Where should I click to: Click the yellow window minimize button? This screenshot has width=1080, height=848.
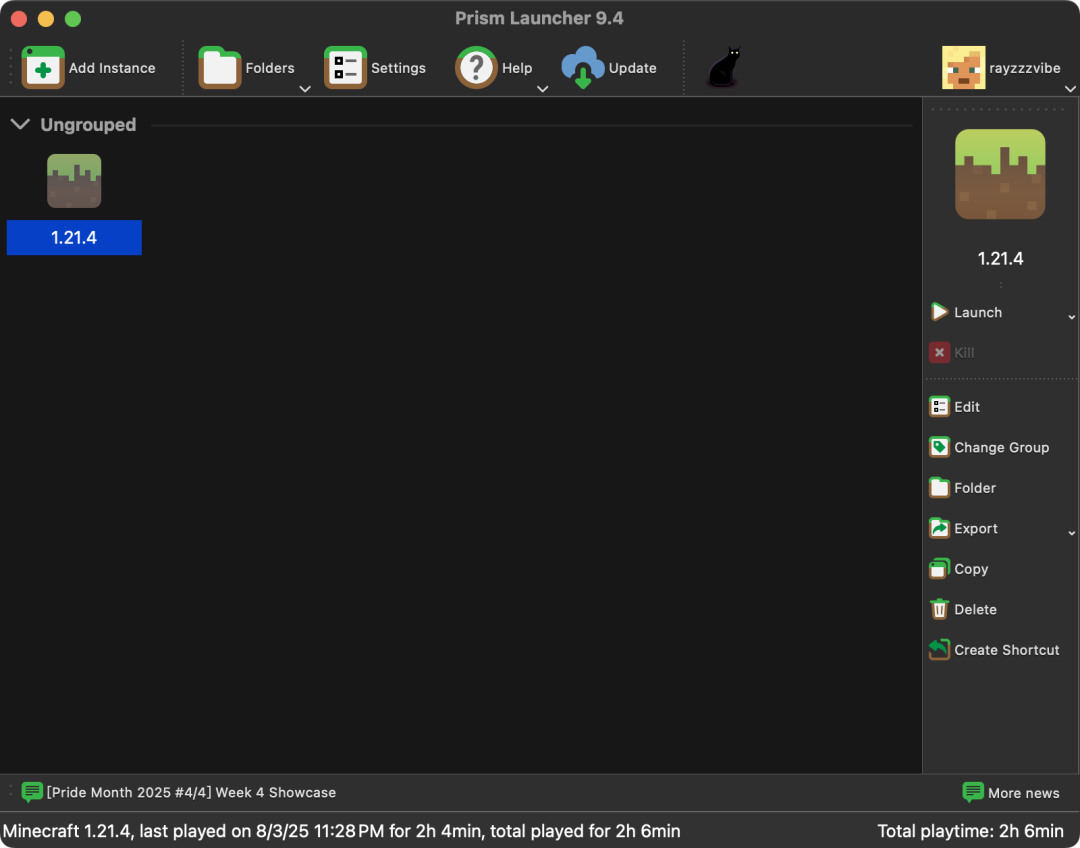(x=45, y=19)
